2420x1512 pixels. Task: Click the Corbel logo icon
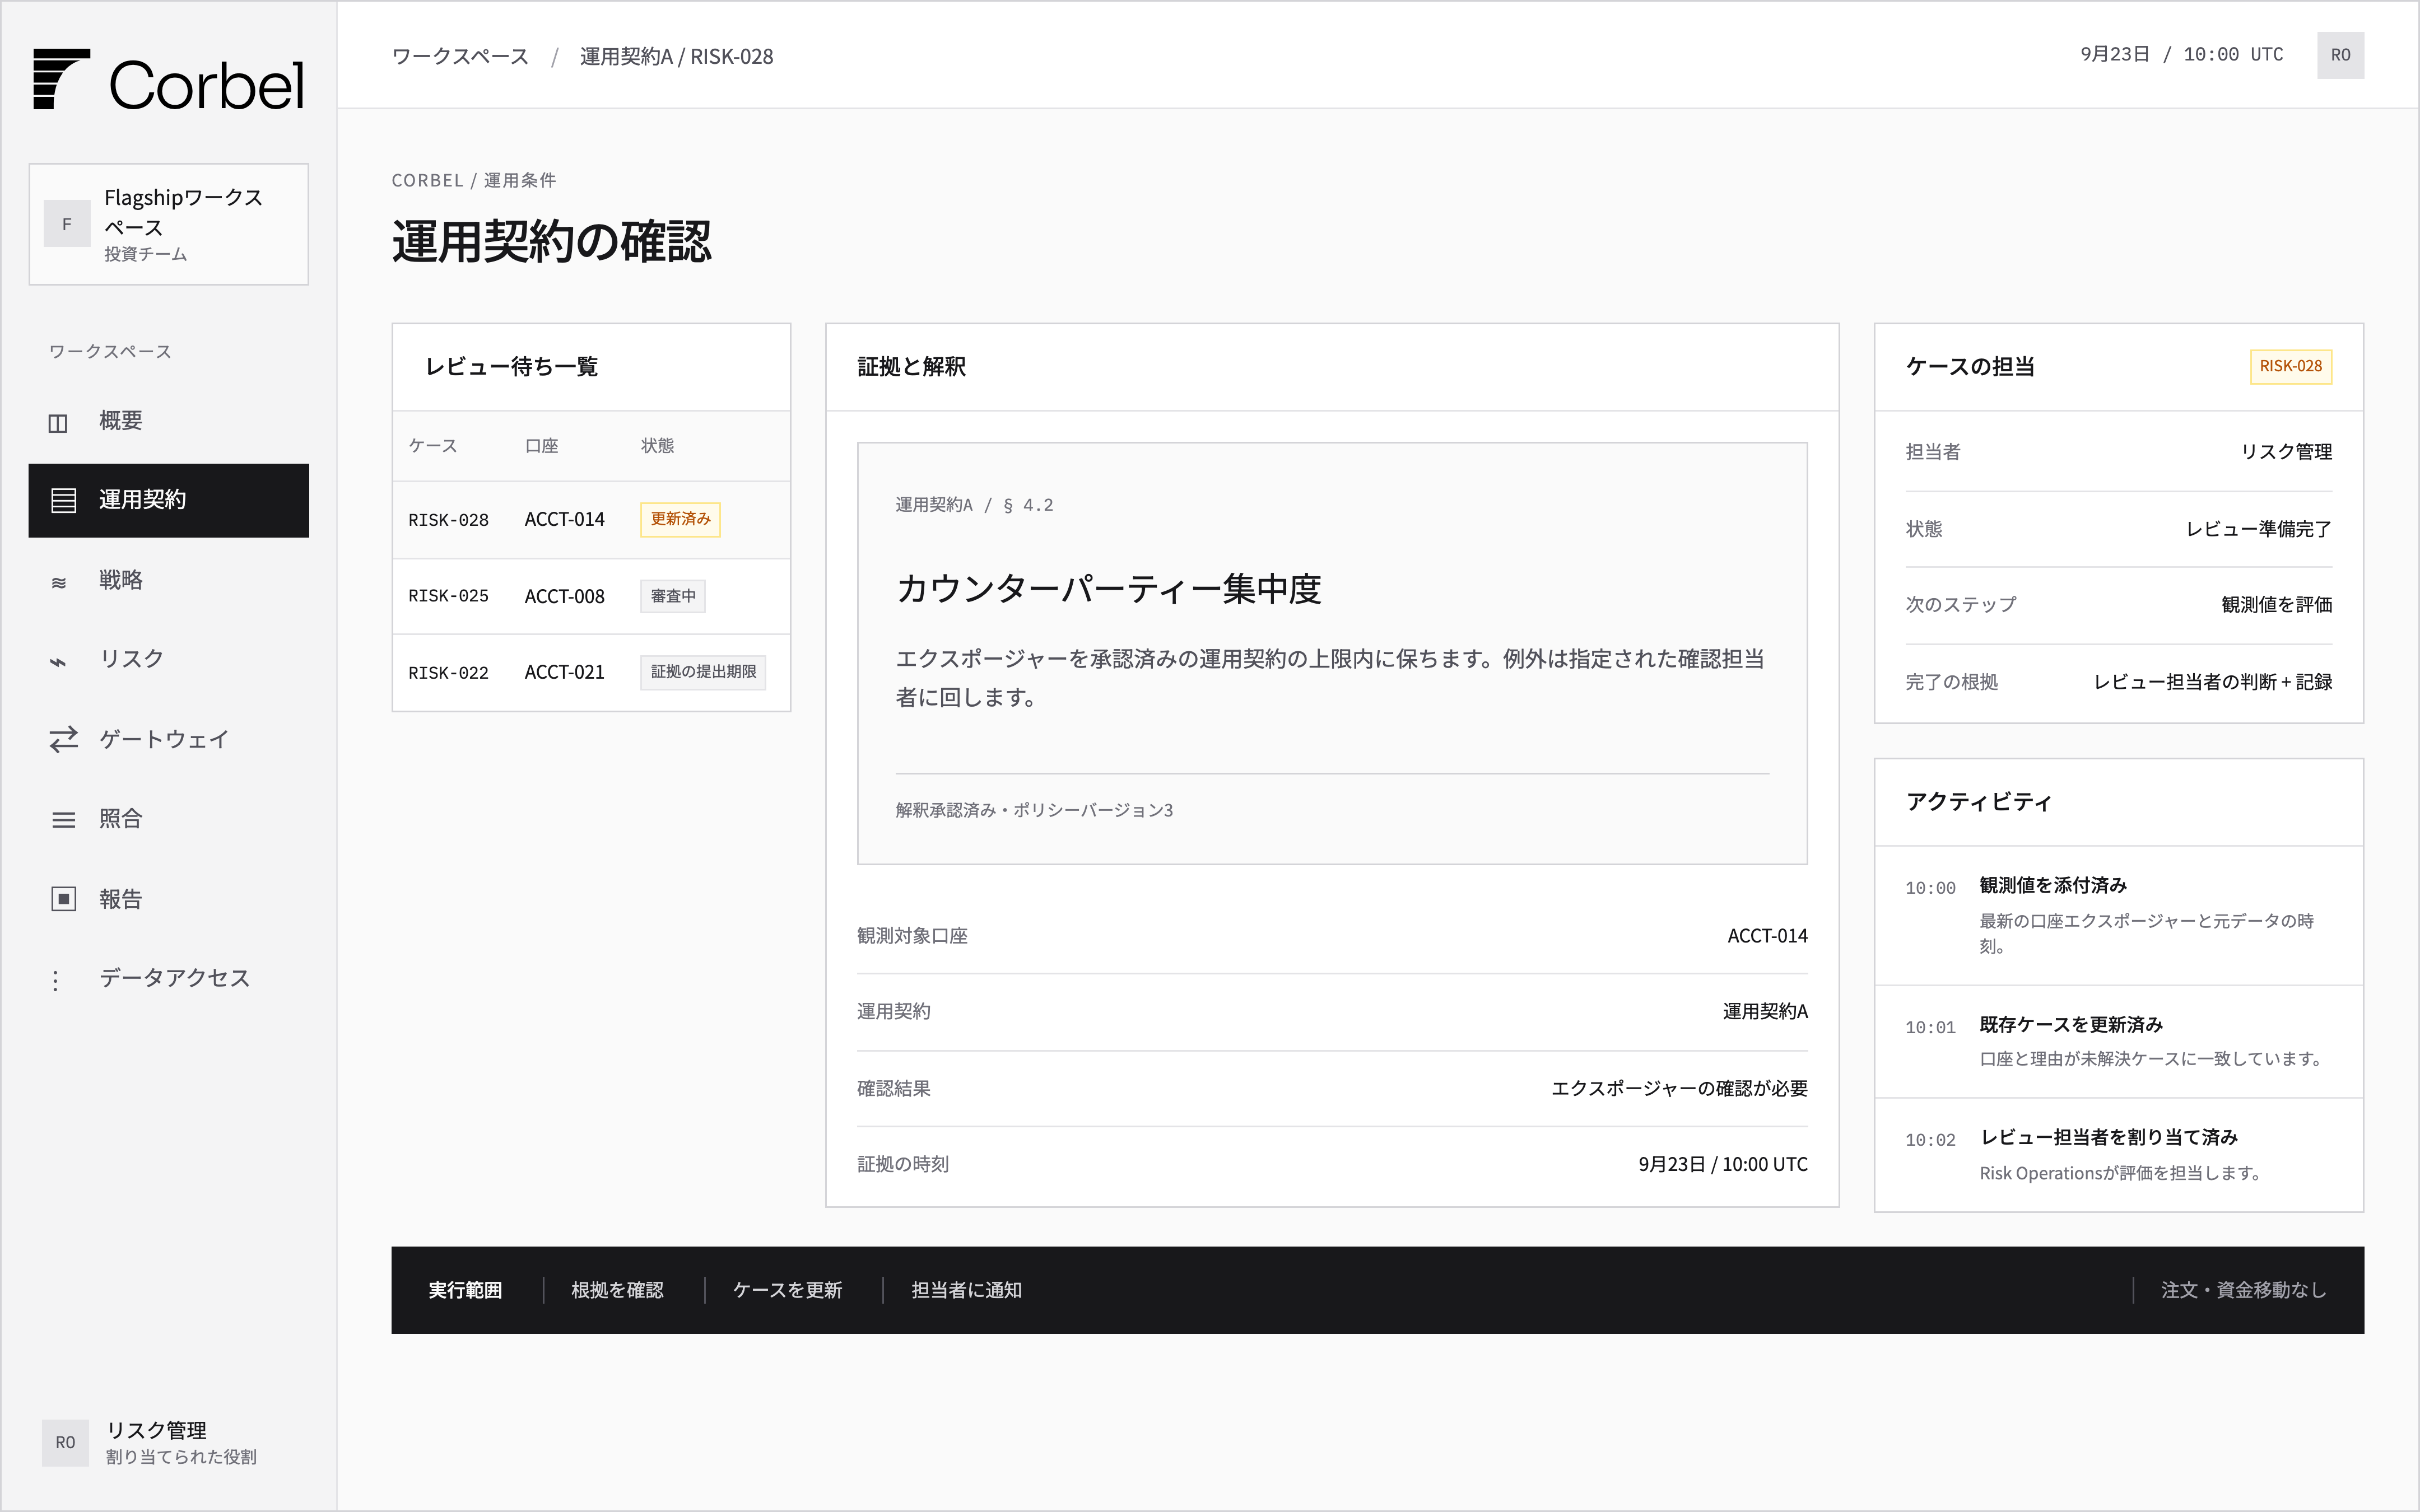[x=61, y=79]
